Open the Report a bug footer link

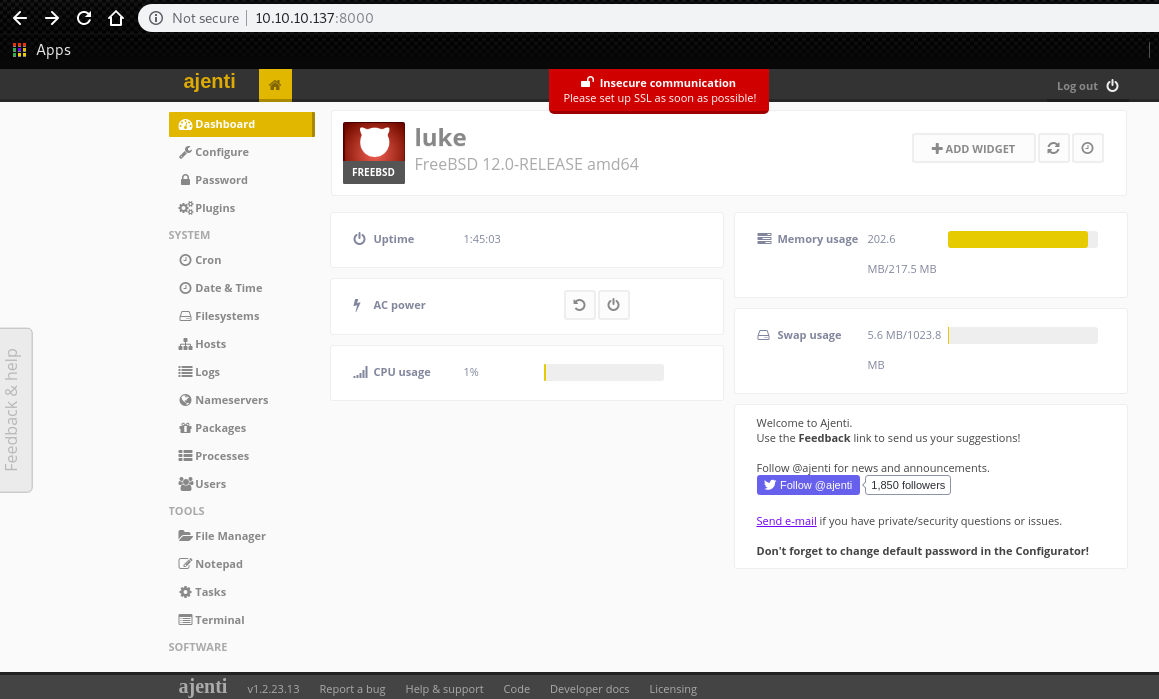[352, 689]
